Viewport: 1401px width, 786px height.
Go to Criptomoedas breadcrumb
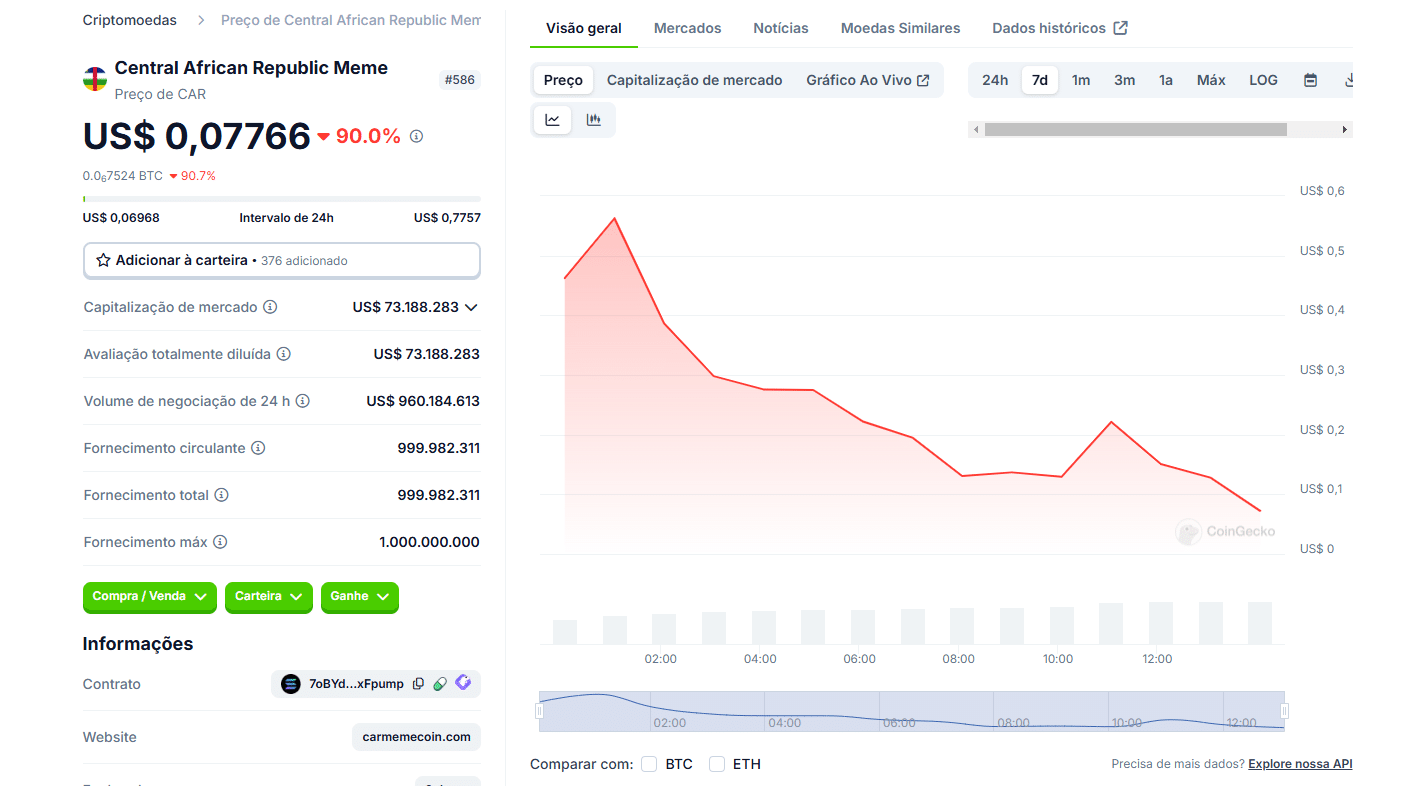click(x=130, y=20)
